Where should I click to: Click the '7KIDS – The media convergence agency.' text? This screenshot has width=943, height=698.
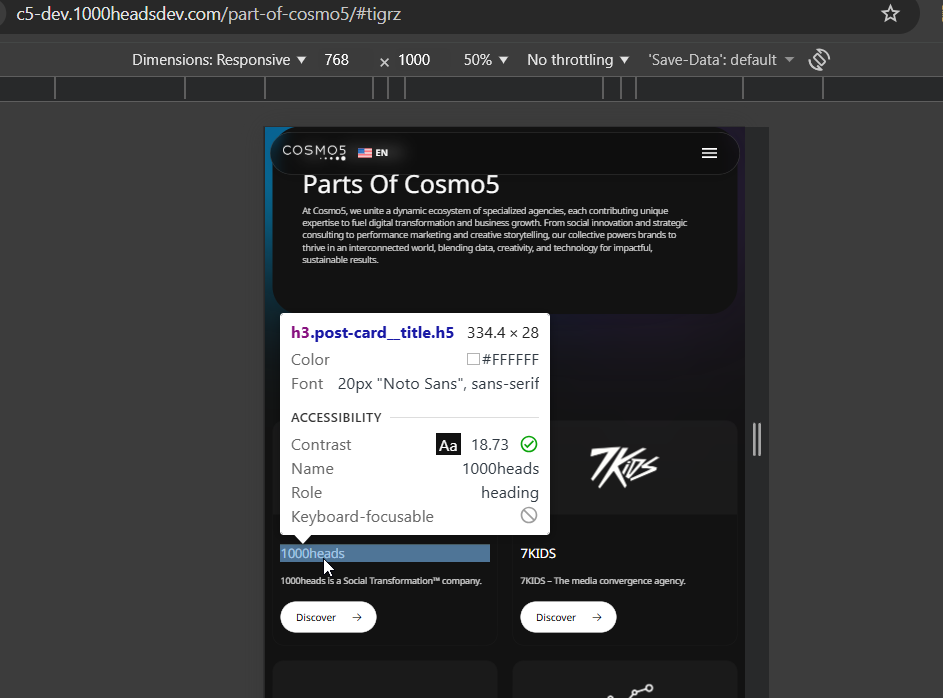(603, 581)
